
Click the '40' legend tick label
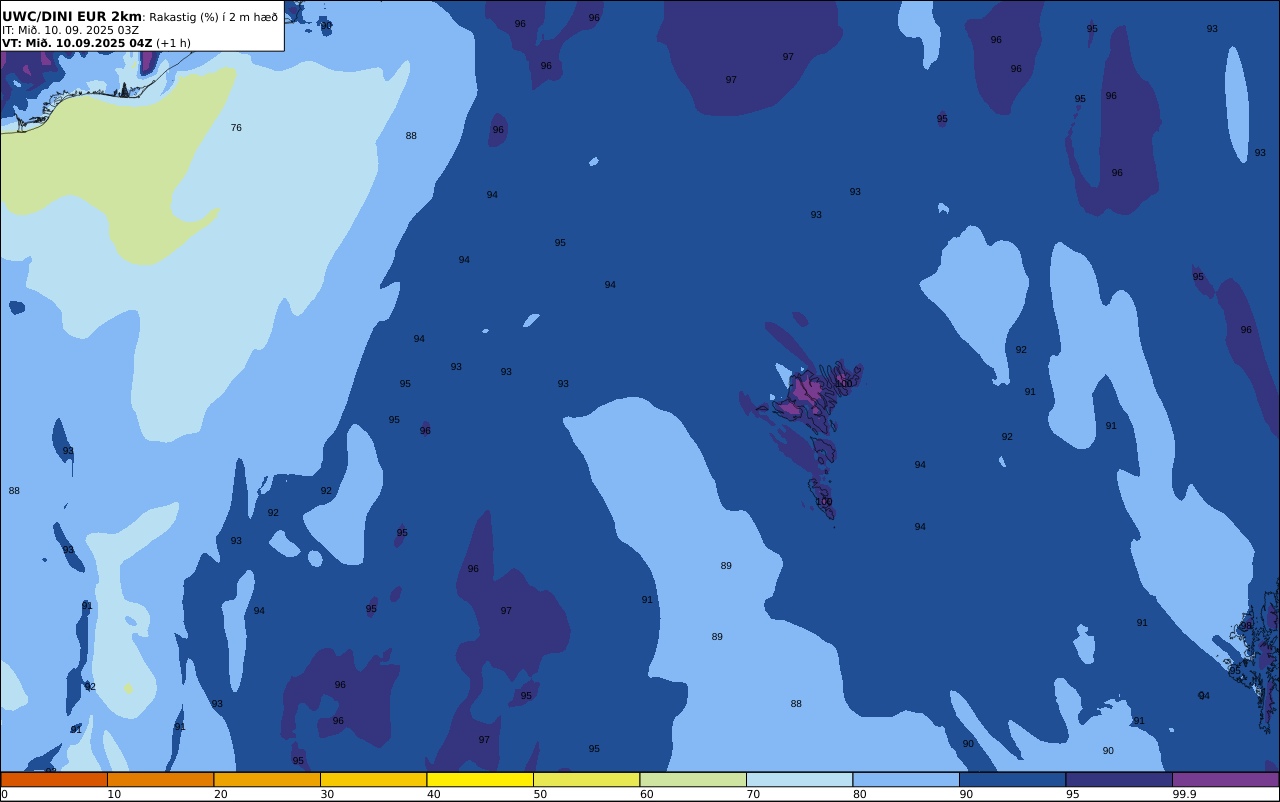click(433, 794)
